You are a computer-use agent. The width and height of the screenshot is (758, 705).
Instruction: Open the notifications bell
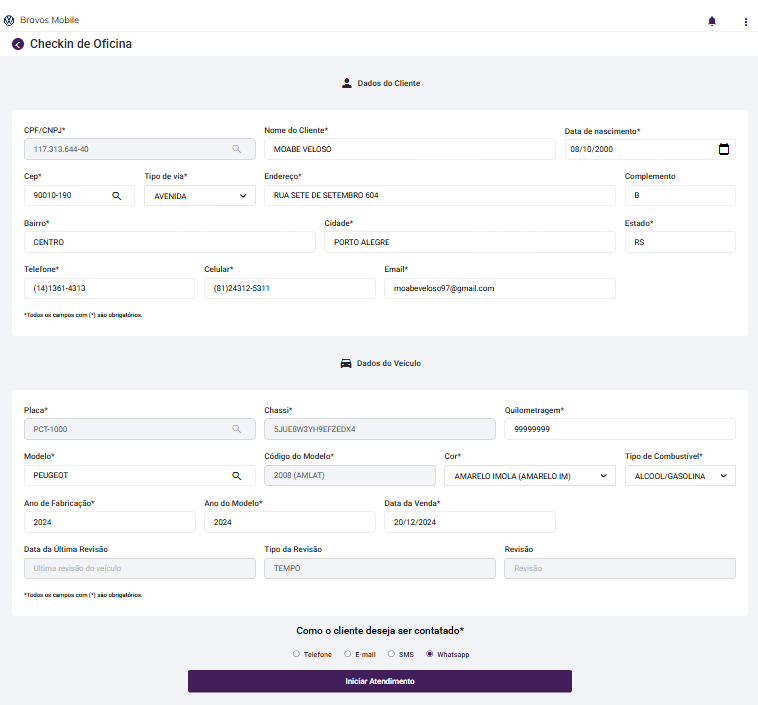712,20
